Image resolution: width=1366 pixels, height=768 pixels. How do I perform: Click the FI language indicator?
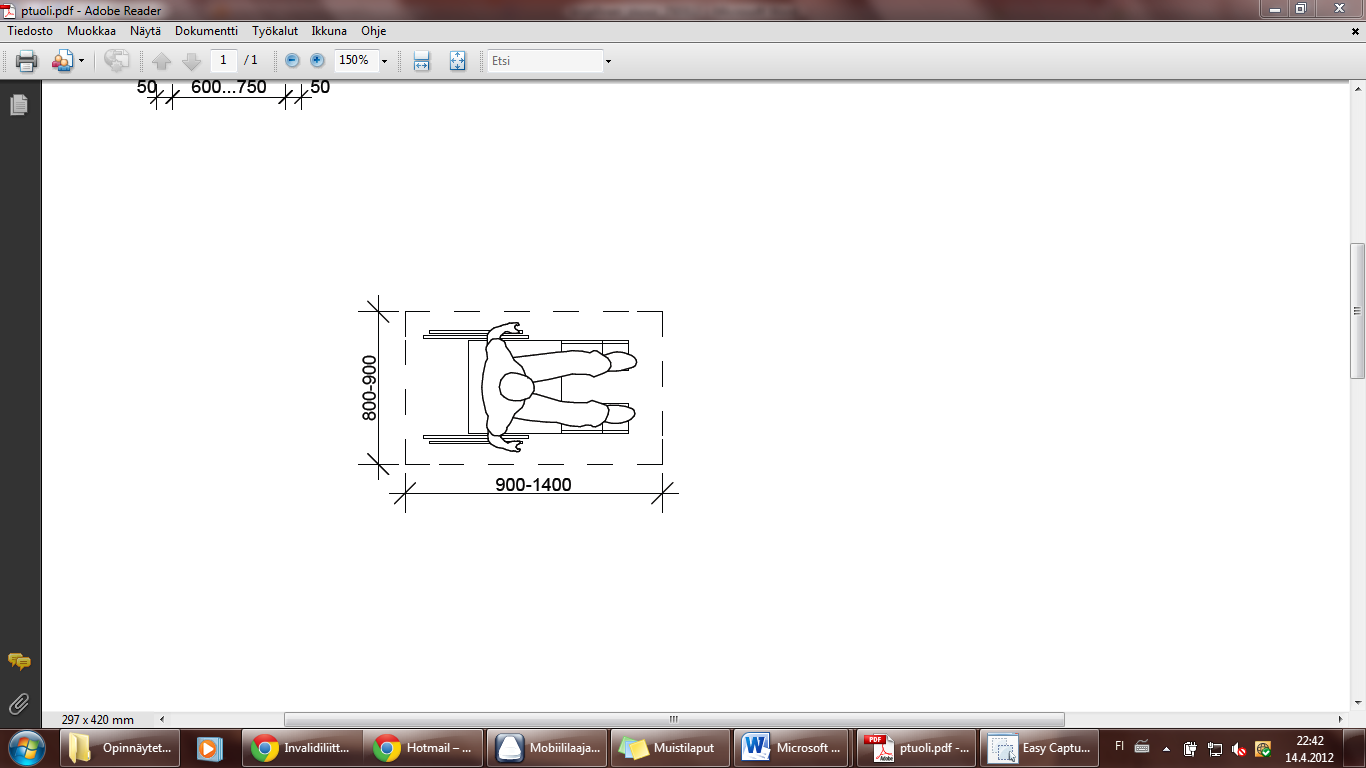[x=1119, y=747]
